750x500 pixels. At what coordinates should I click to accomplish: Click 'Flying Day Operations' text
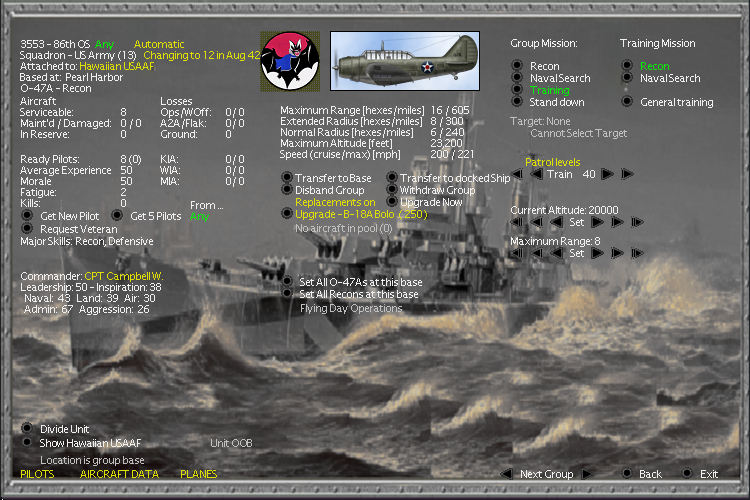coord(351,309)
